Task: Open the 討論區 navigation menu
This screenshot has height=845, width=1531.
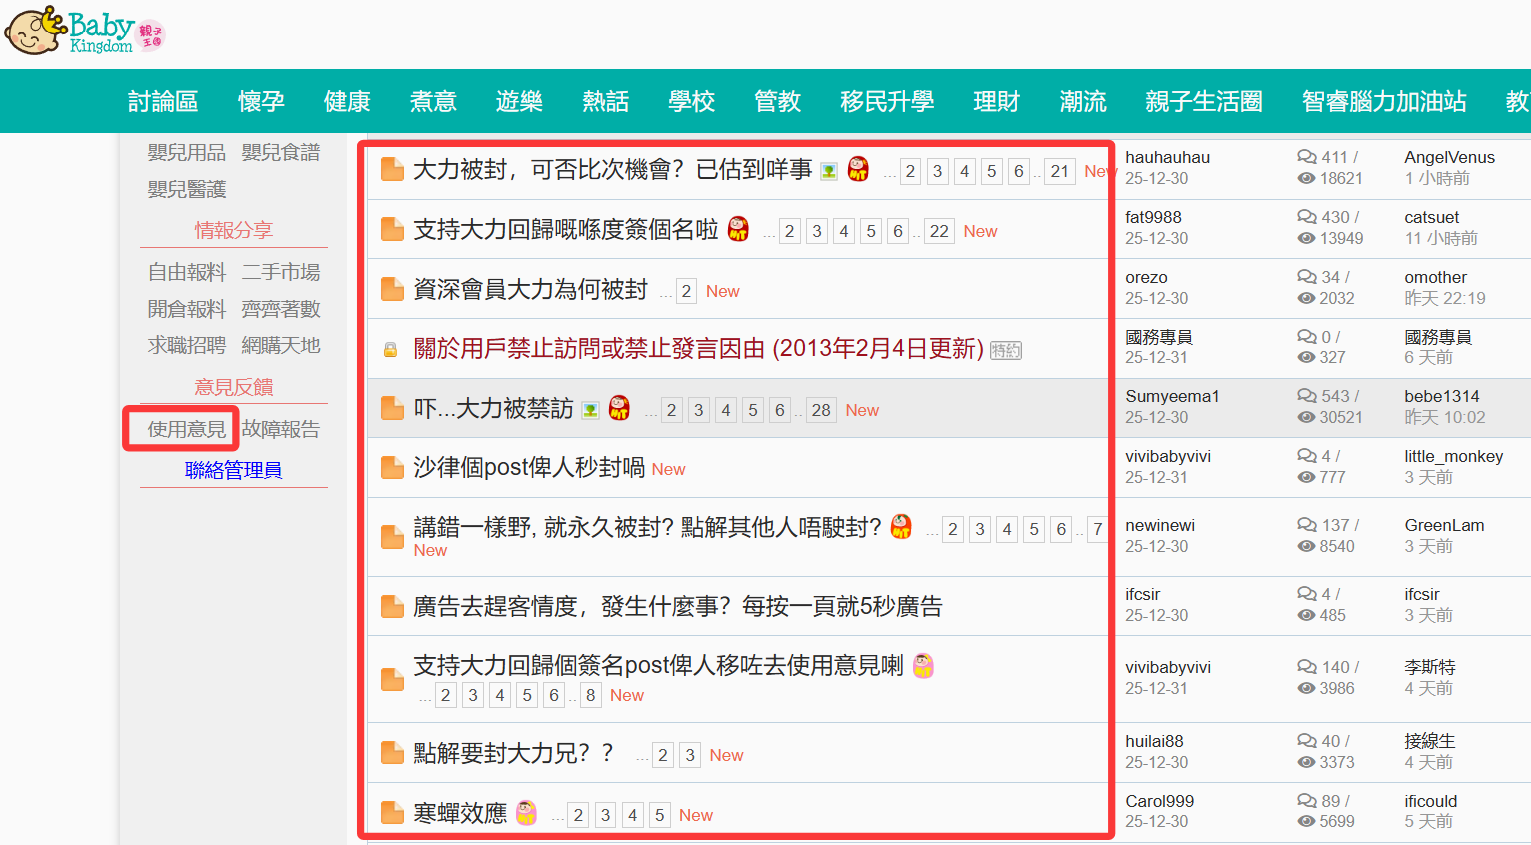Action: pyautogui.click(x=163, y=101)
